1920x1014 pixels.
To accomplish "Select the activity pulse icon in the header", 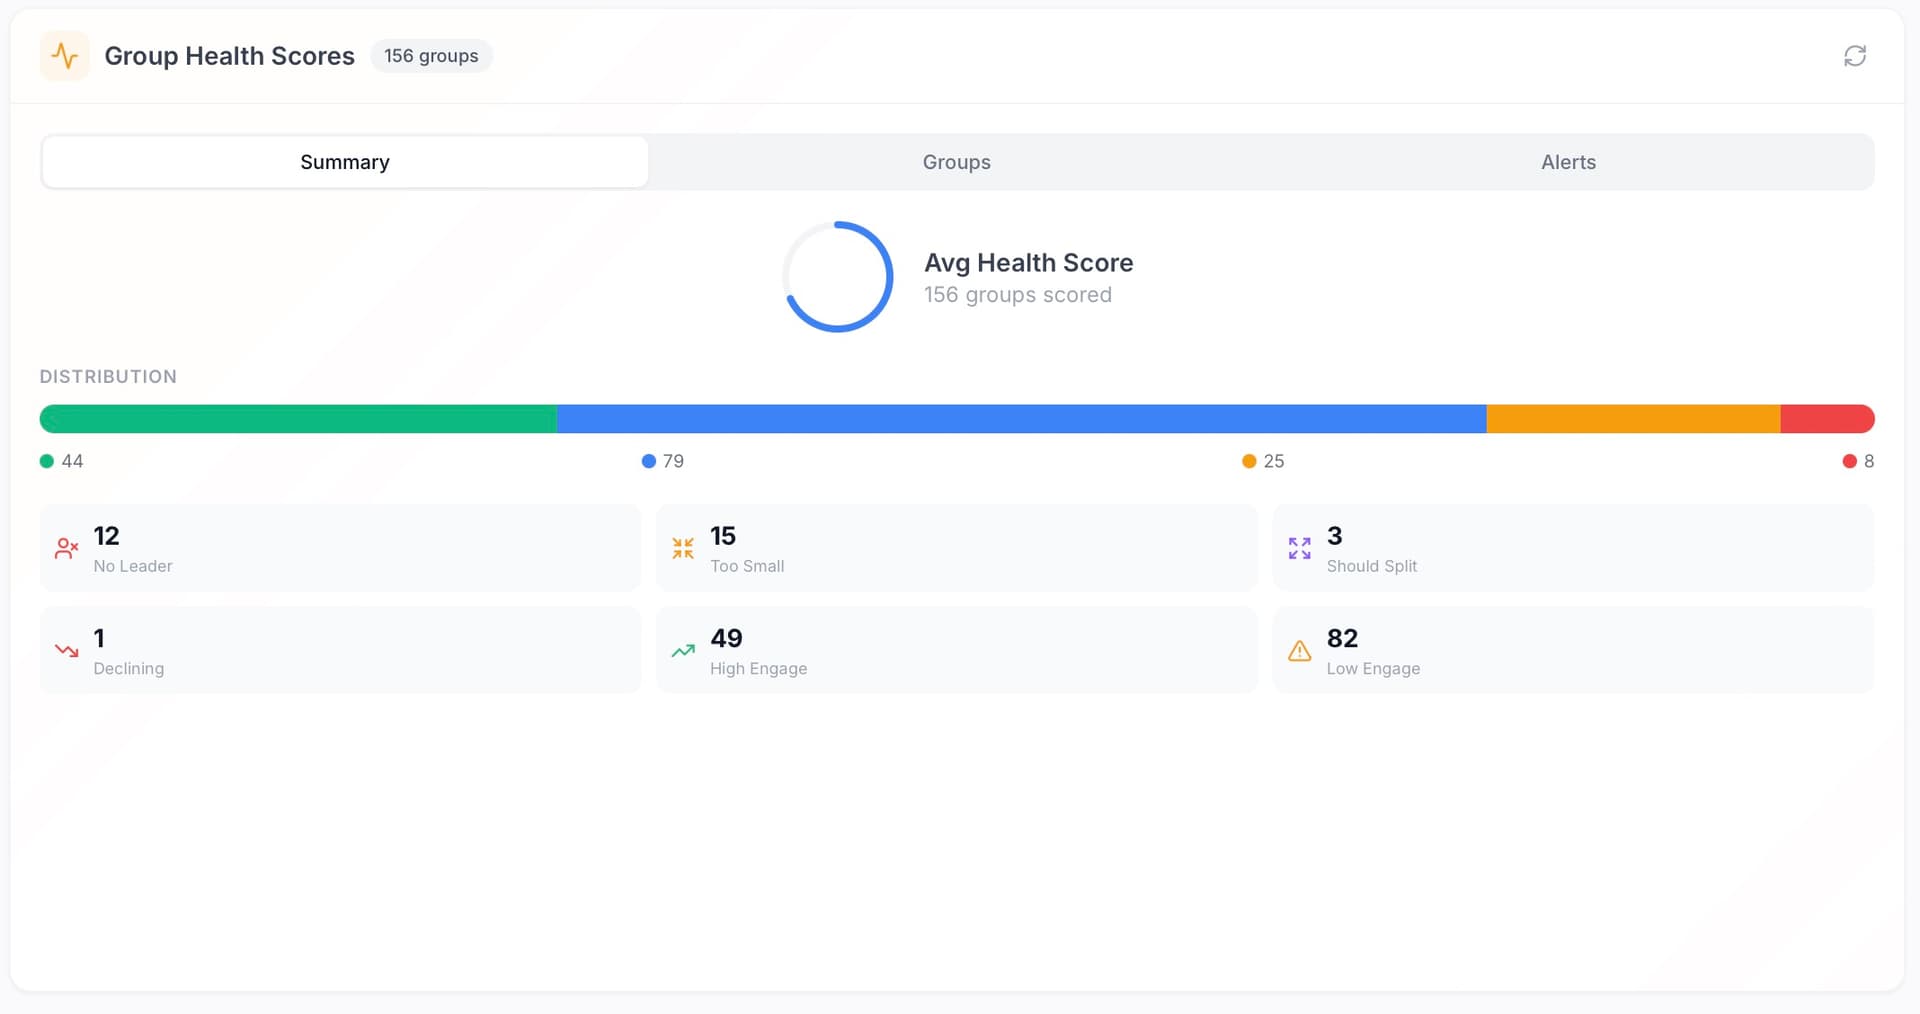I will 64,55.
